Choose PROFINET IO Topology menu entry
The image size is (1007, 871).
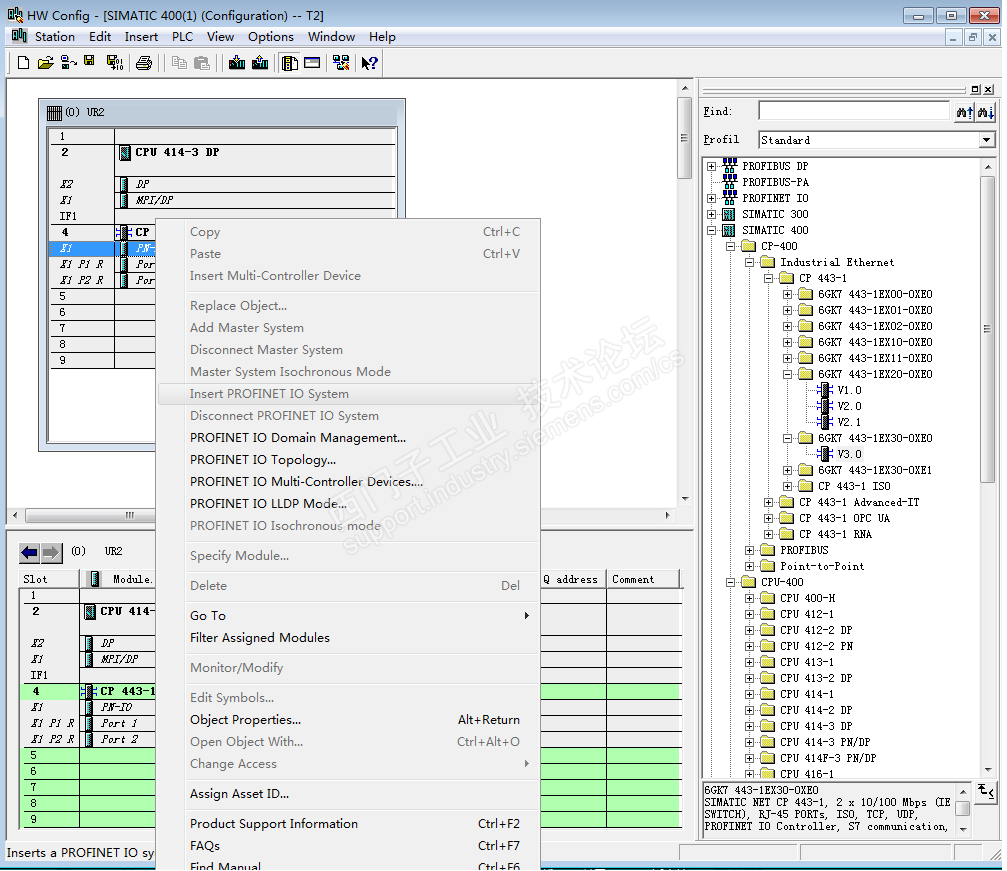pyautogui.click(x=262, y=460)
